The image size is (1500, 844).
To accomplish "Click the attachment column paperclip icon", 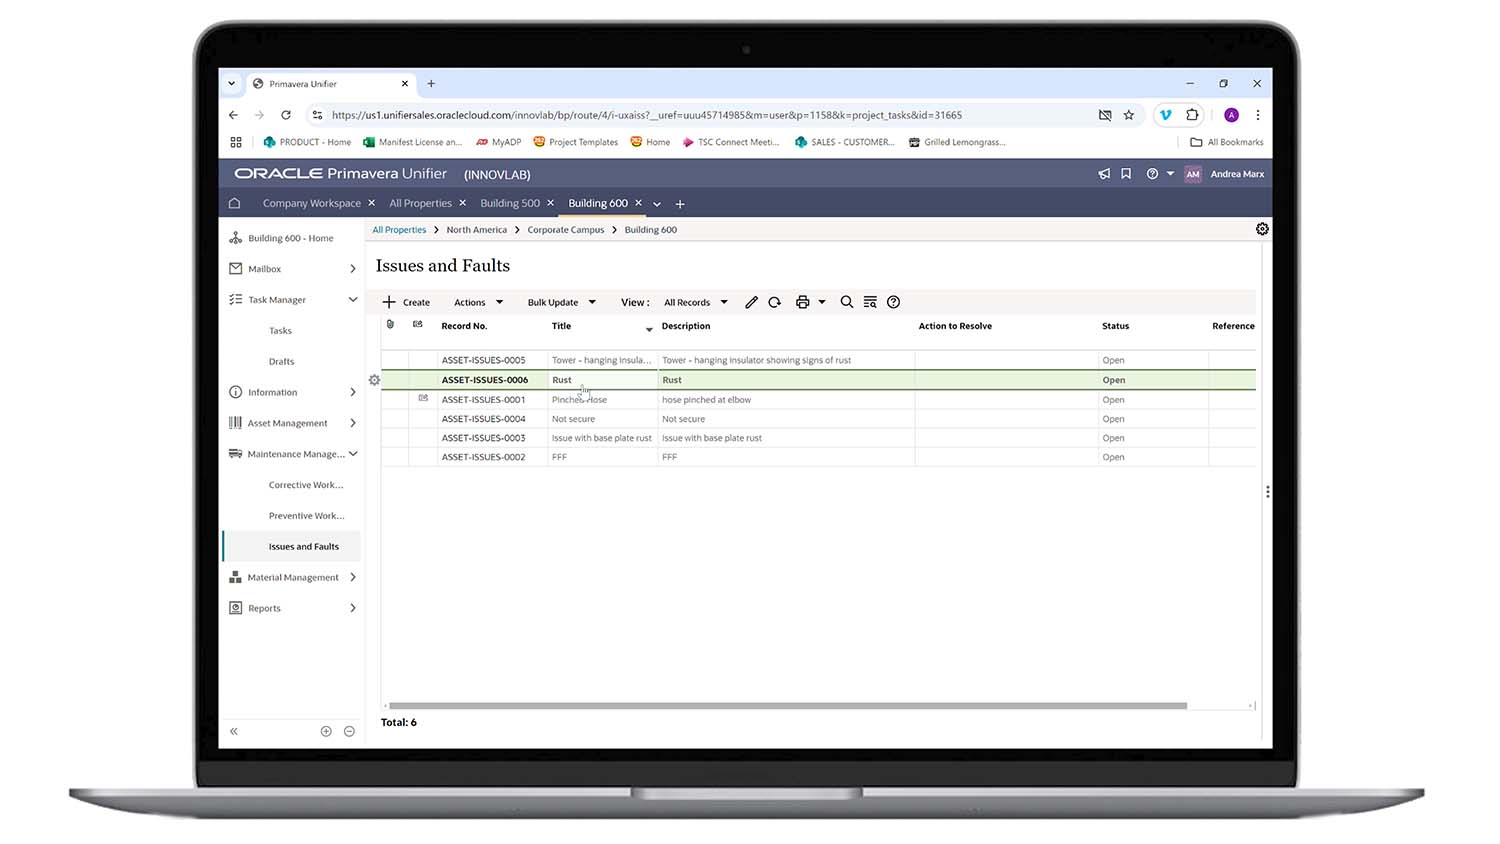I will [x=390, y=325].
